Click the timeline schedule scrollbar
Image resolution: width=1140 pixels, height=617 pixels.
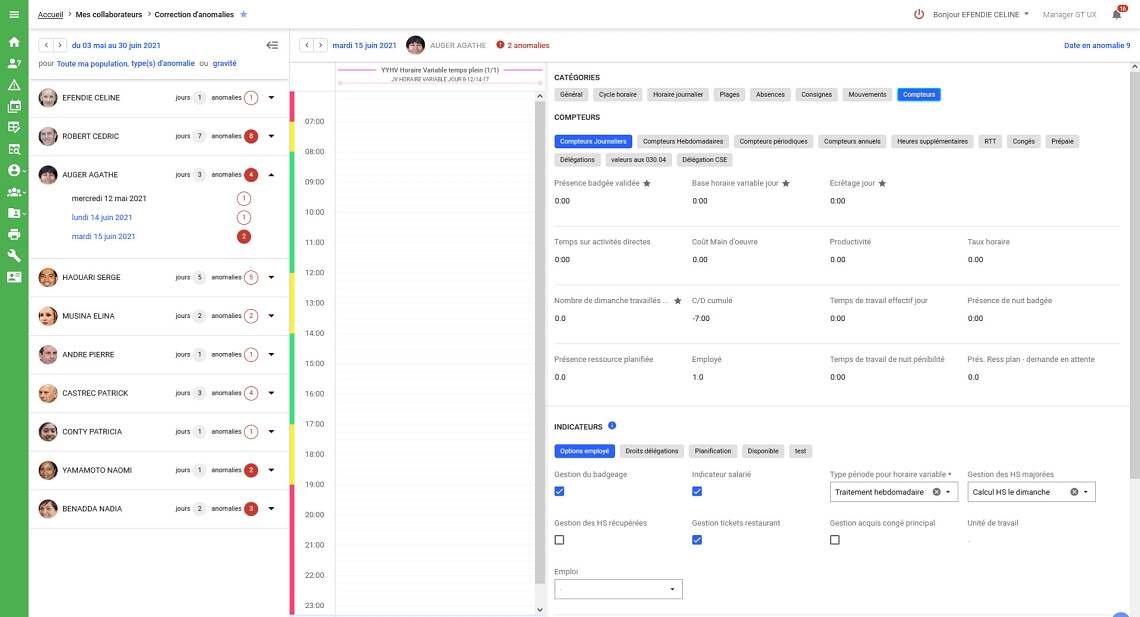pos(539,342)
